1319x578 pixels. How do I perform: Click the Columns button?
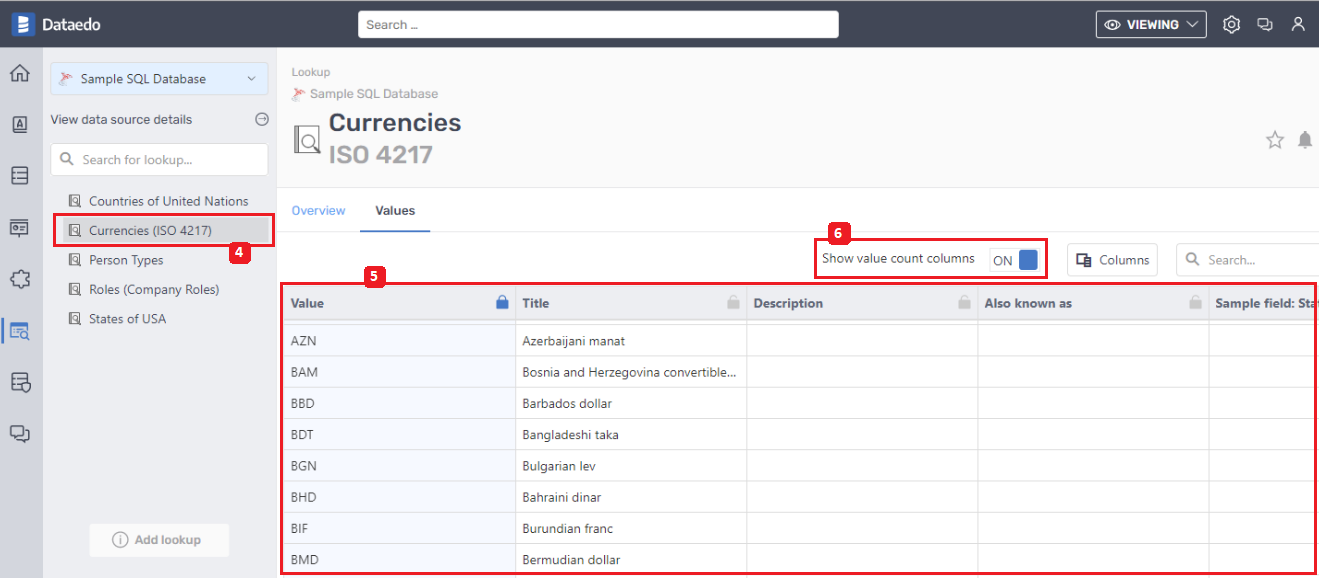point(1112,260)
